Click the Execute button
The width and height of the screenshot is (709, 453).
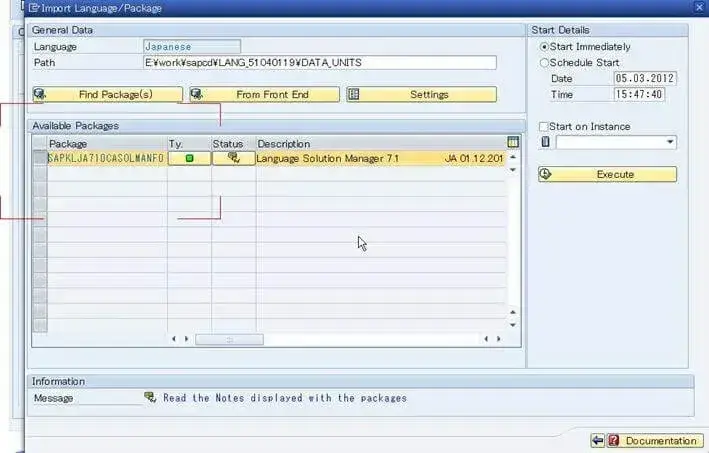point(607,174)
